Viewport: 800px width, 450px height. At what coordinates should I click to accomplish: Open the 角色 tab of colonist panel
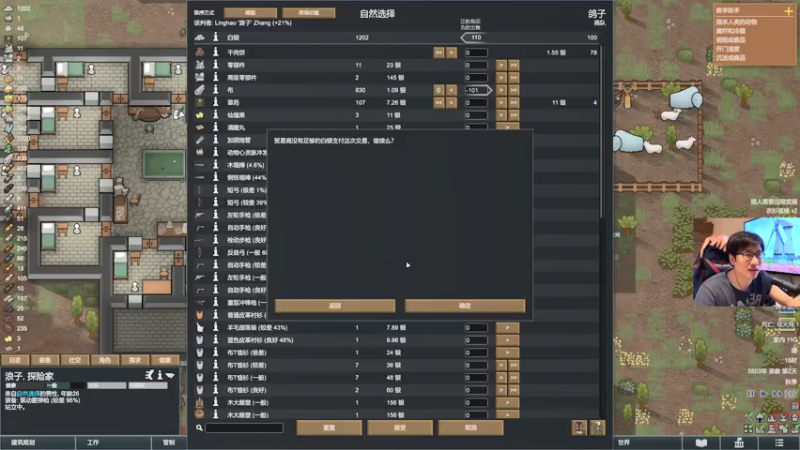point(105,360)
